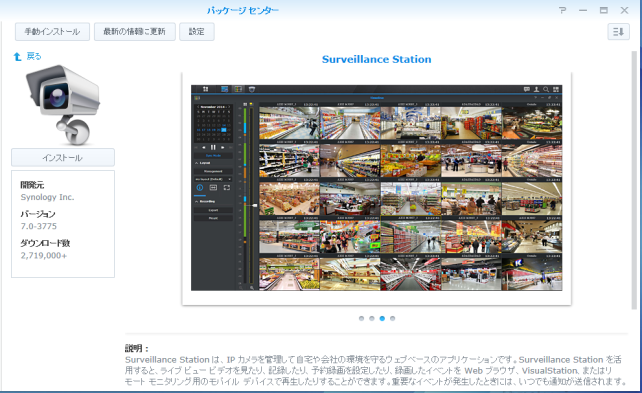Click the Surveillance Station camera icon
This screenshot has width=642, height=393.
click(63, 105)
